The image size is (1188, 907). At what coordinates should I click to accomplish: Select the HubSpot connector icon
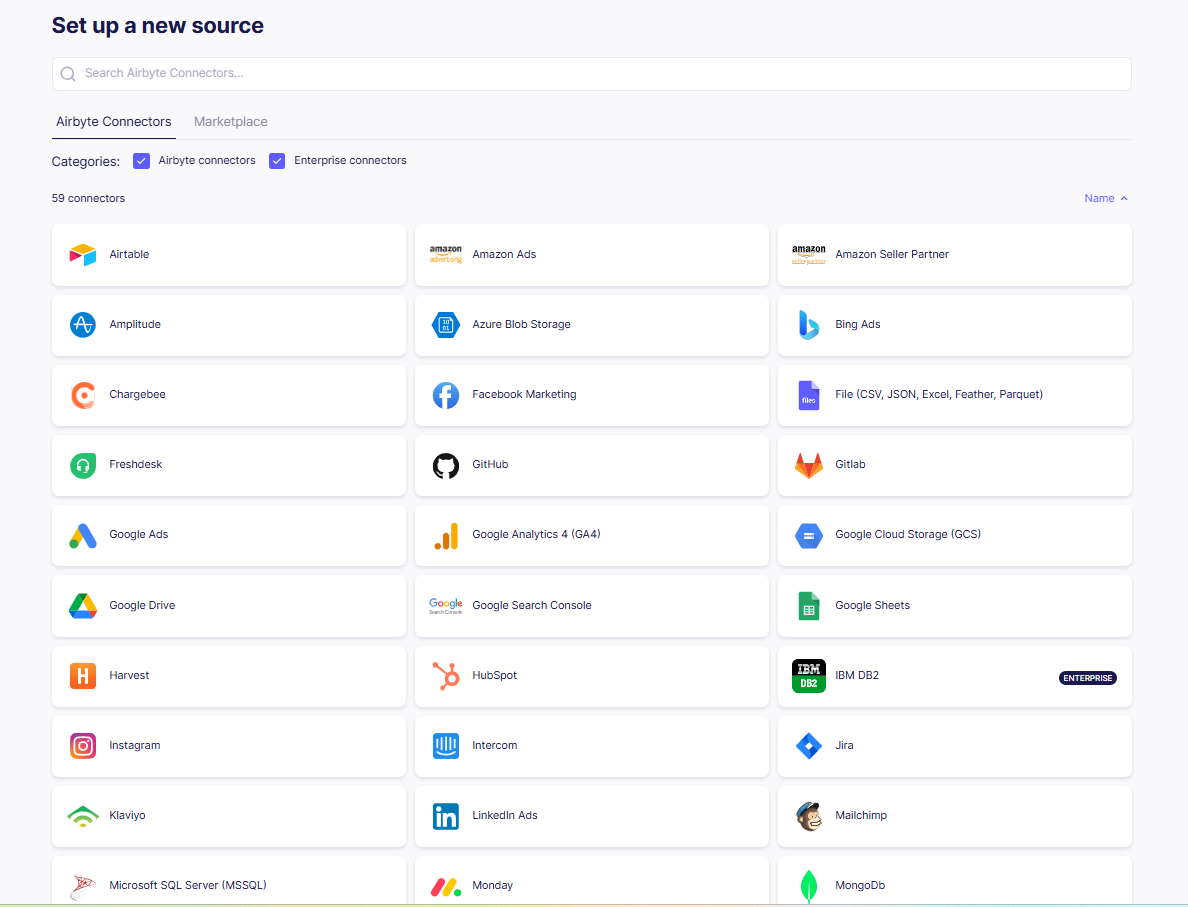click(445, 675)
